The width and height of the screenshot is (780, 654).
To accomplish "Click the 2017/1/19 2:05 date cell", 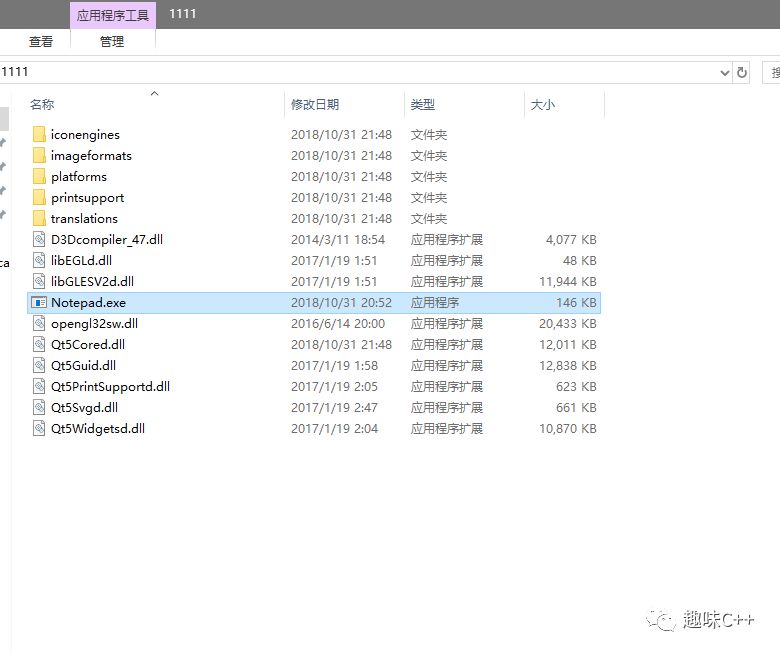I will pos(334,386).
